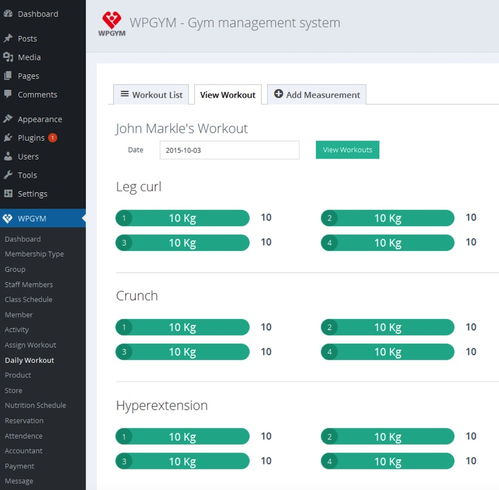This screenshot has width=499, height=490.
Task: Click the Media icon in sidebar
Action: 8,57
